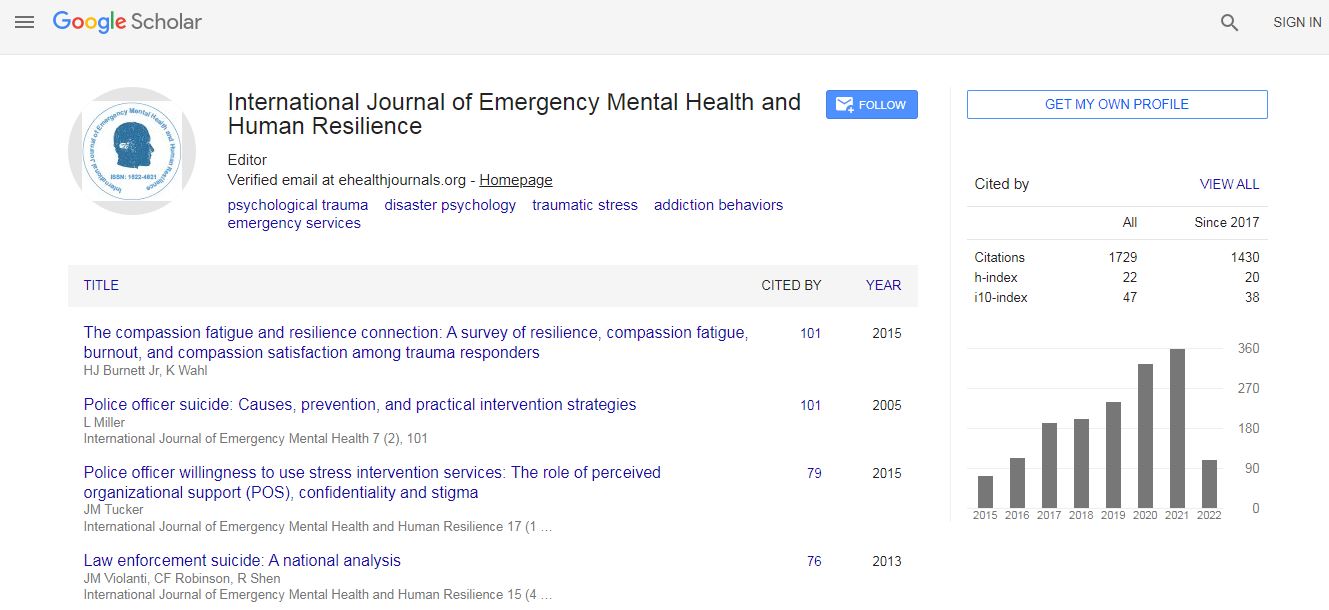Sort articles by Year column header
This screenshot has height=610, width=1329.
coord(883,285)
